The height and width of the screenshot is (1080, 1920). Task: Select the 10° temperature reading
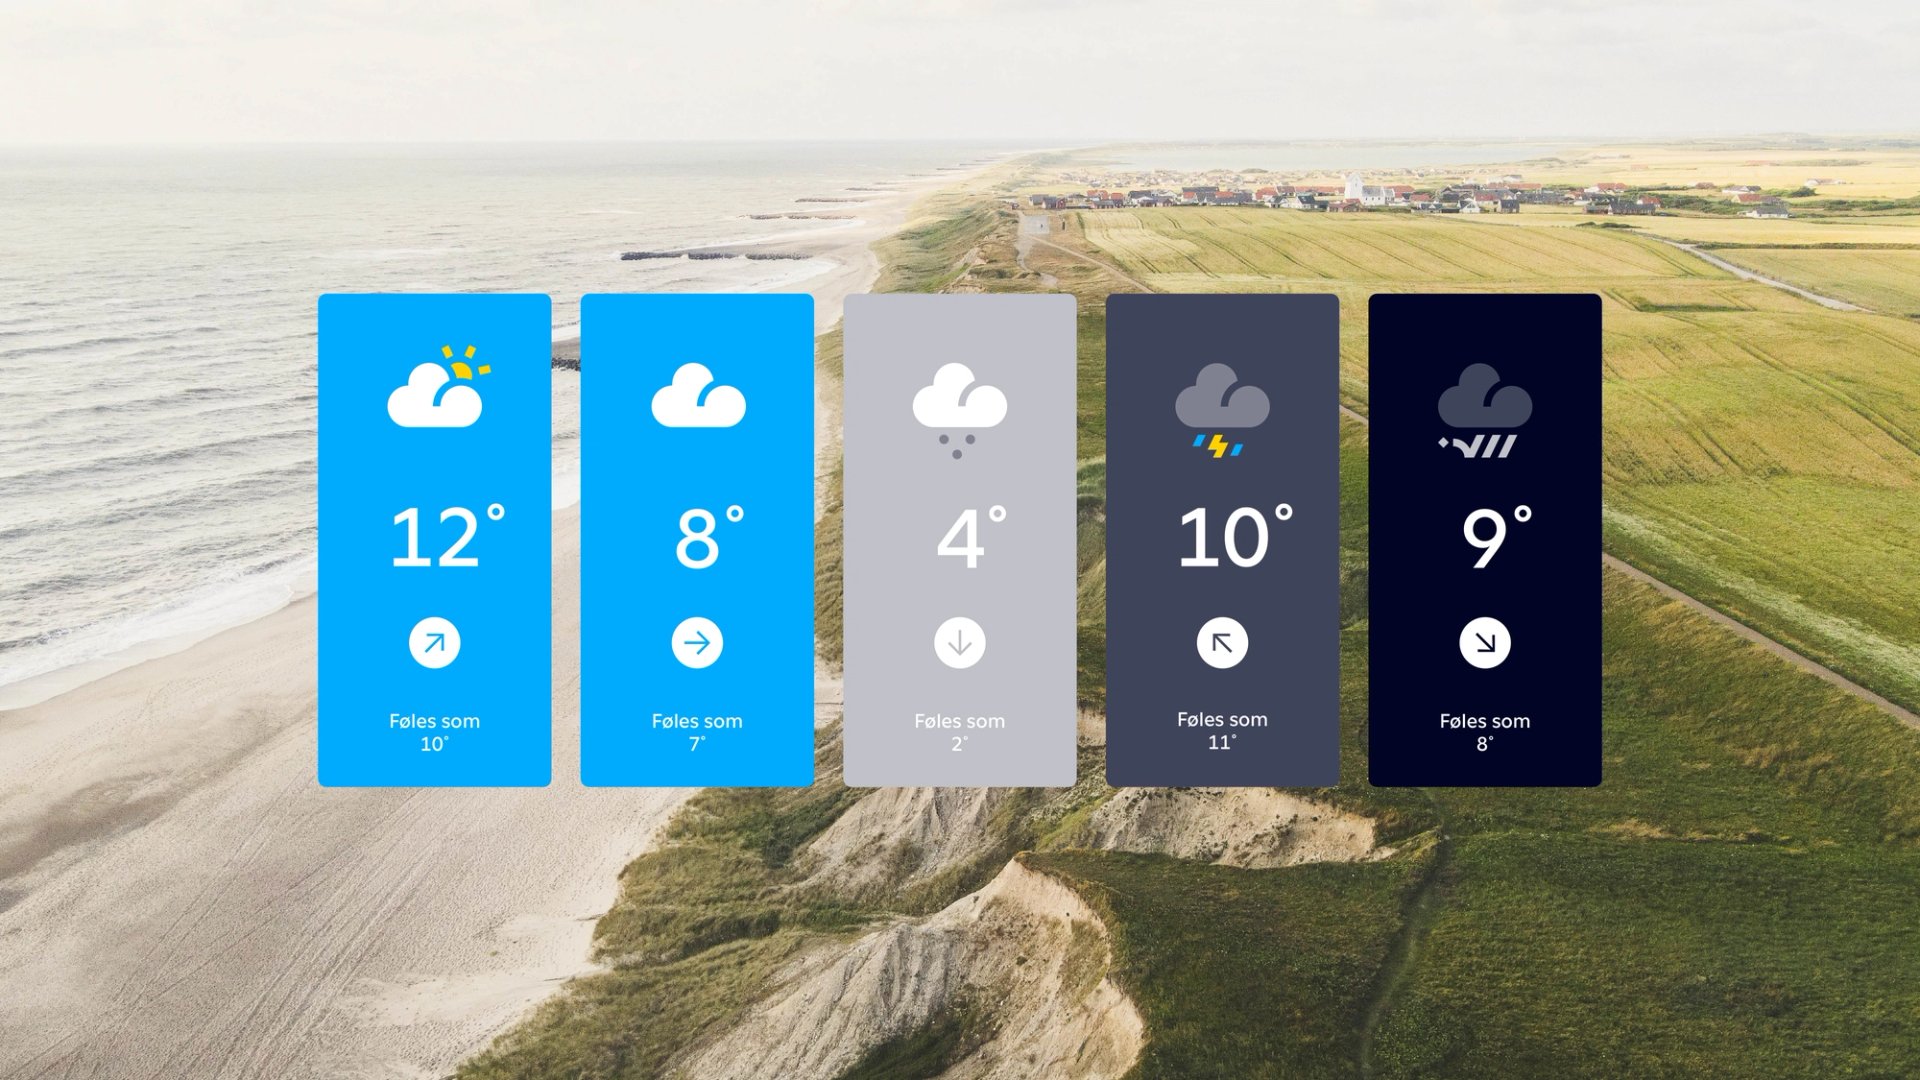click(x=1236, y=536)
